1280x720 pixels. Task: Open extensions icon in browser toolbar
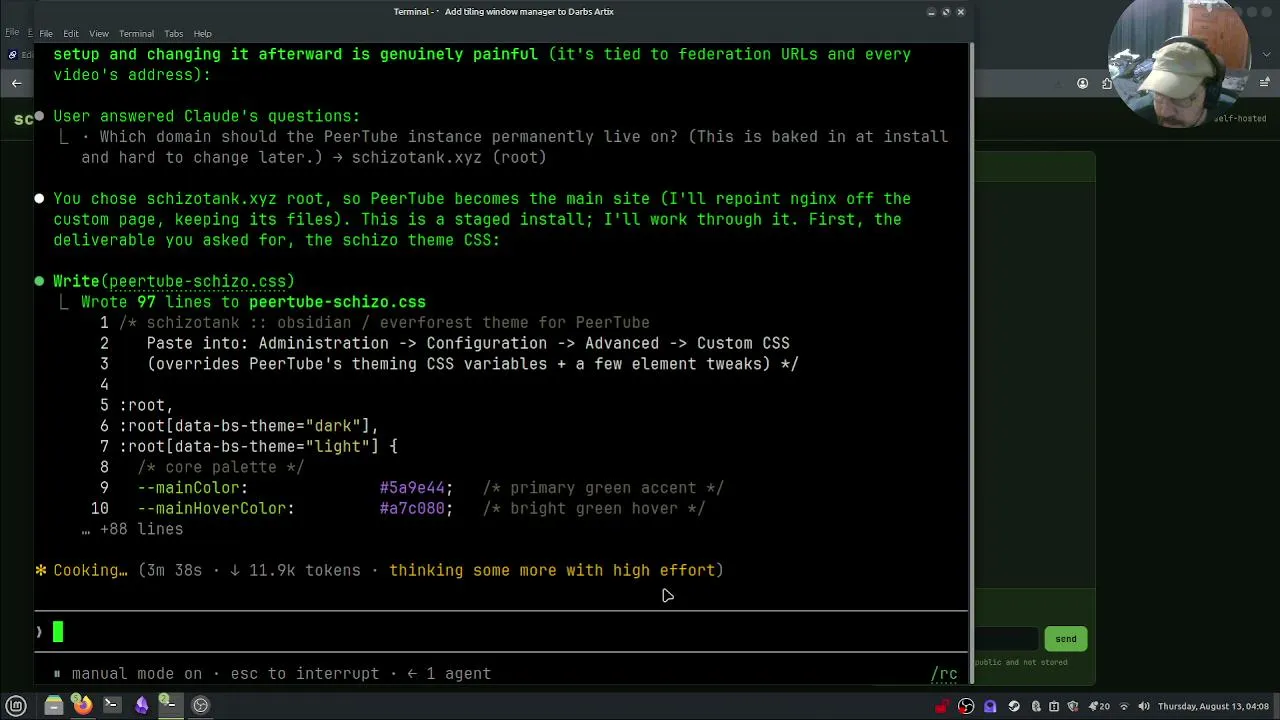(1106, 84)
